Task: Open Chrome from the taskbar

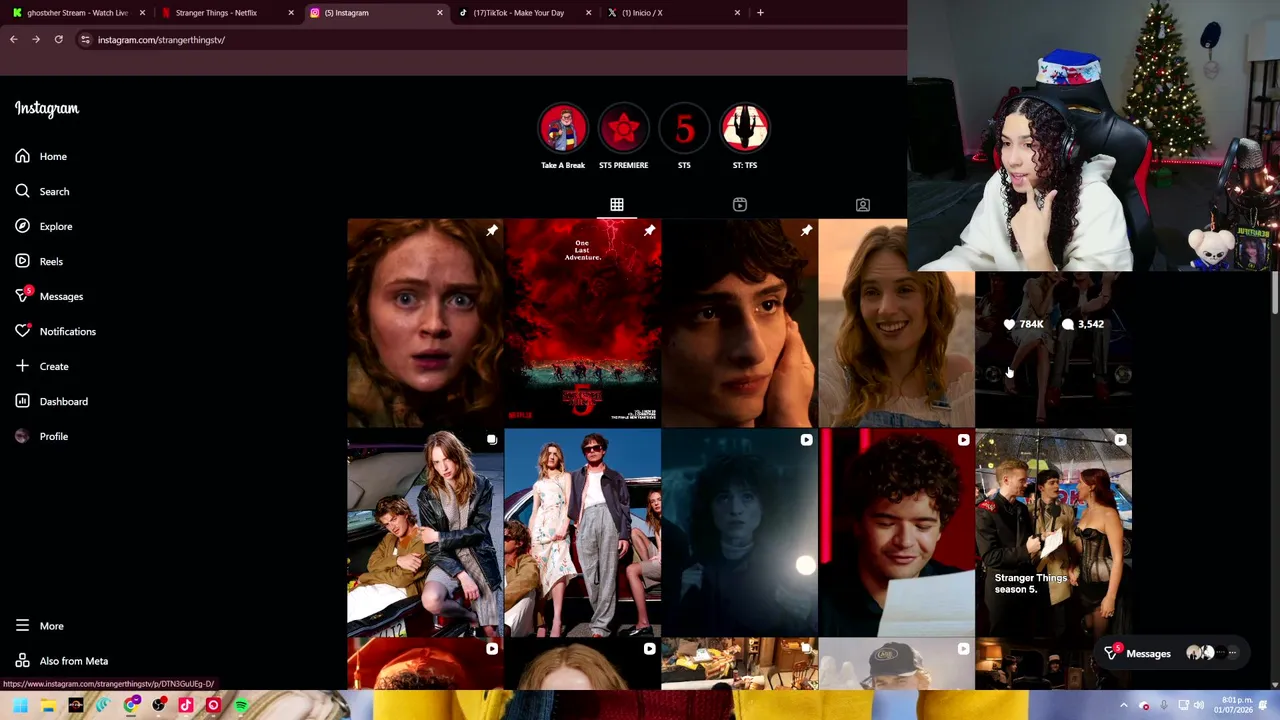Action: click(x=131, y=706)
